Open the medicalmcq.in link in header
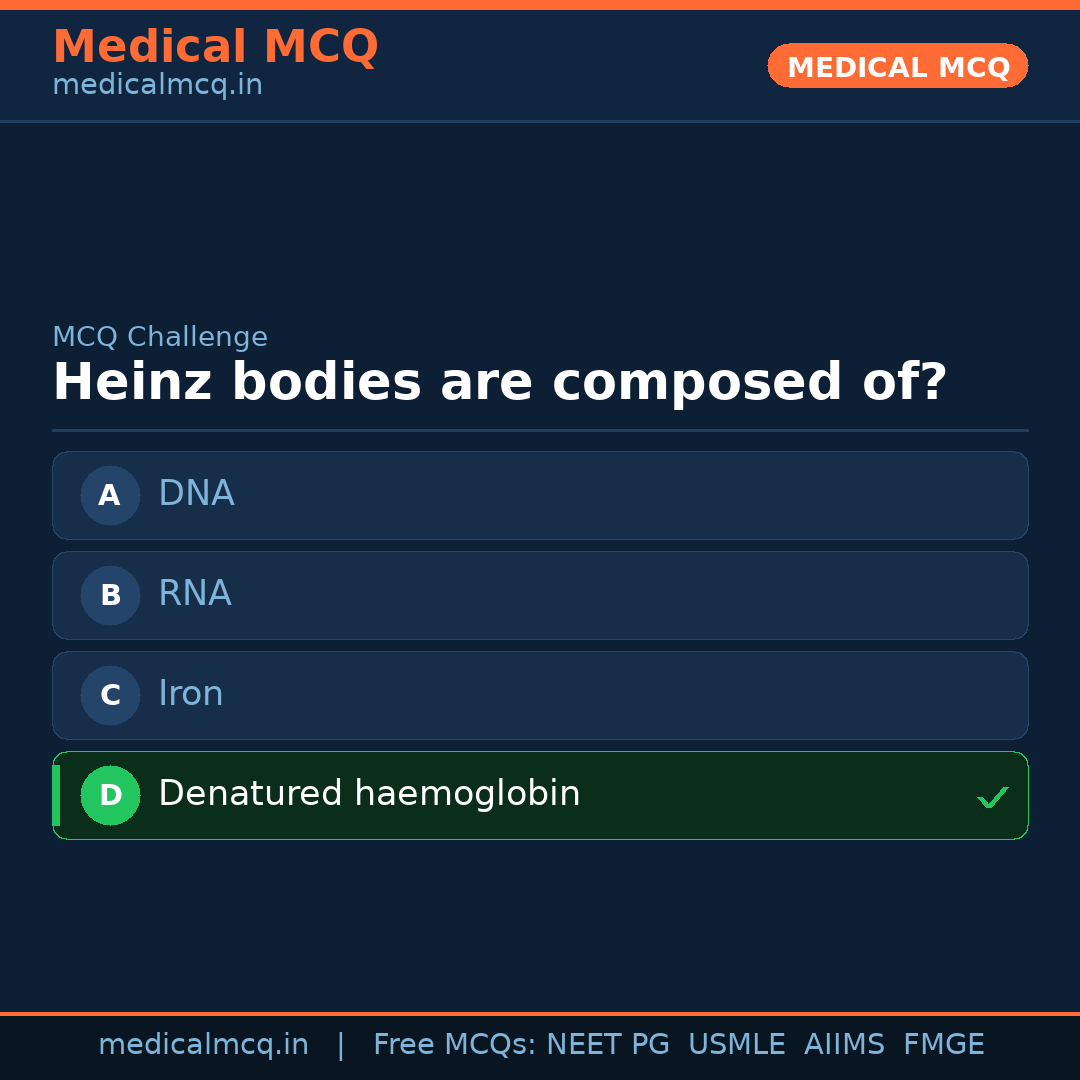This screenshot has height=1080, width=1080. pyautogui.click(x=157, y=85)
